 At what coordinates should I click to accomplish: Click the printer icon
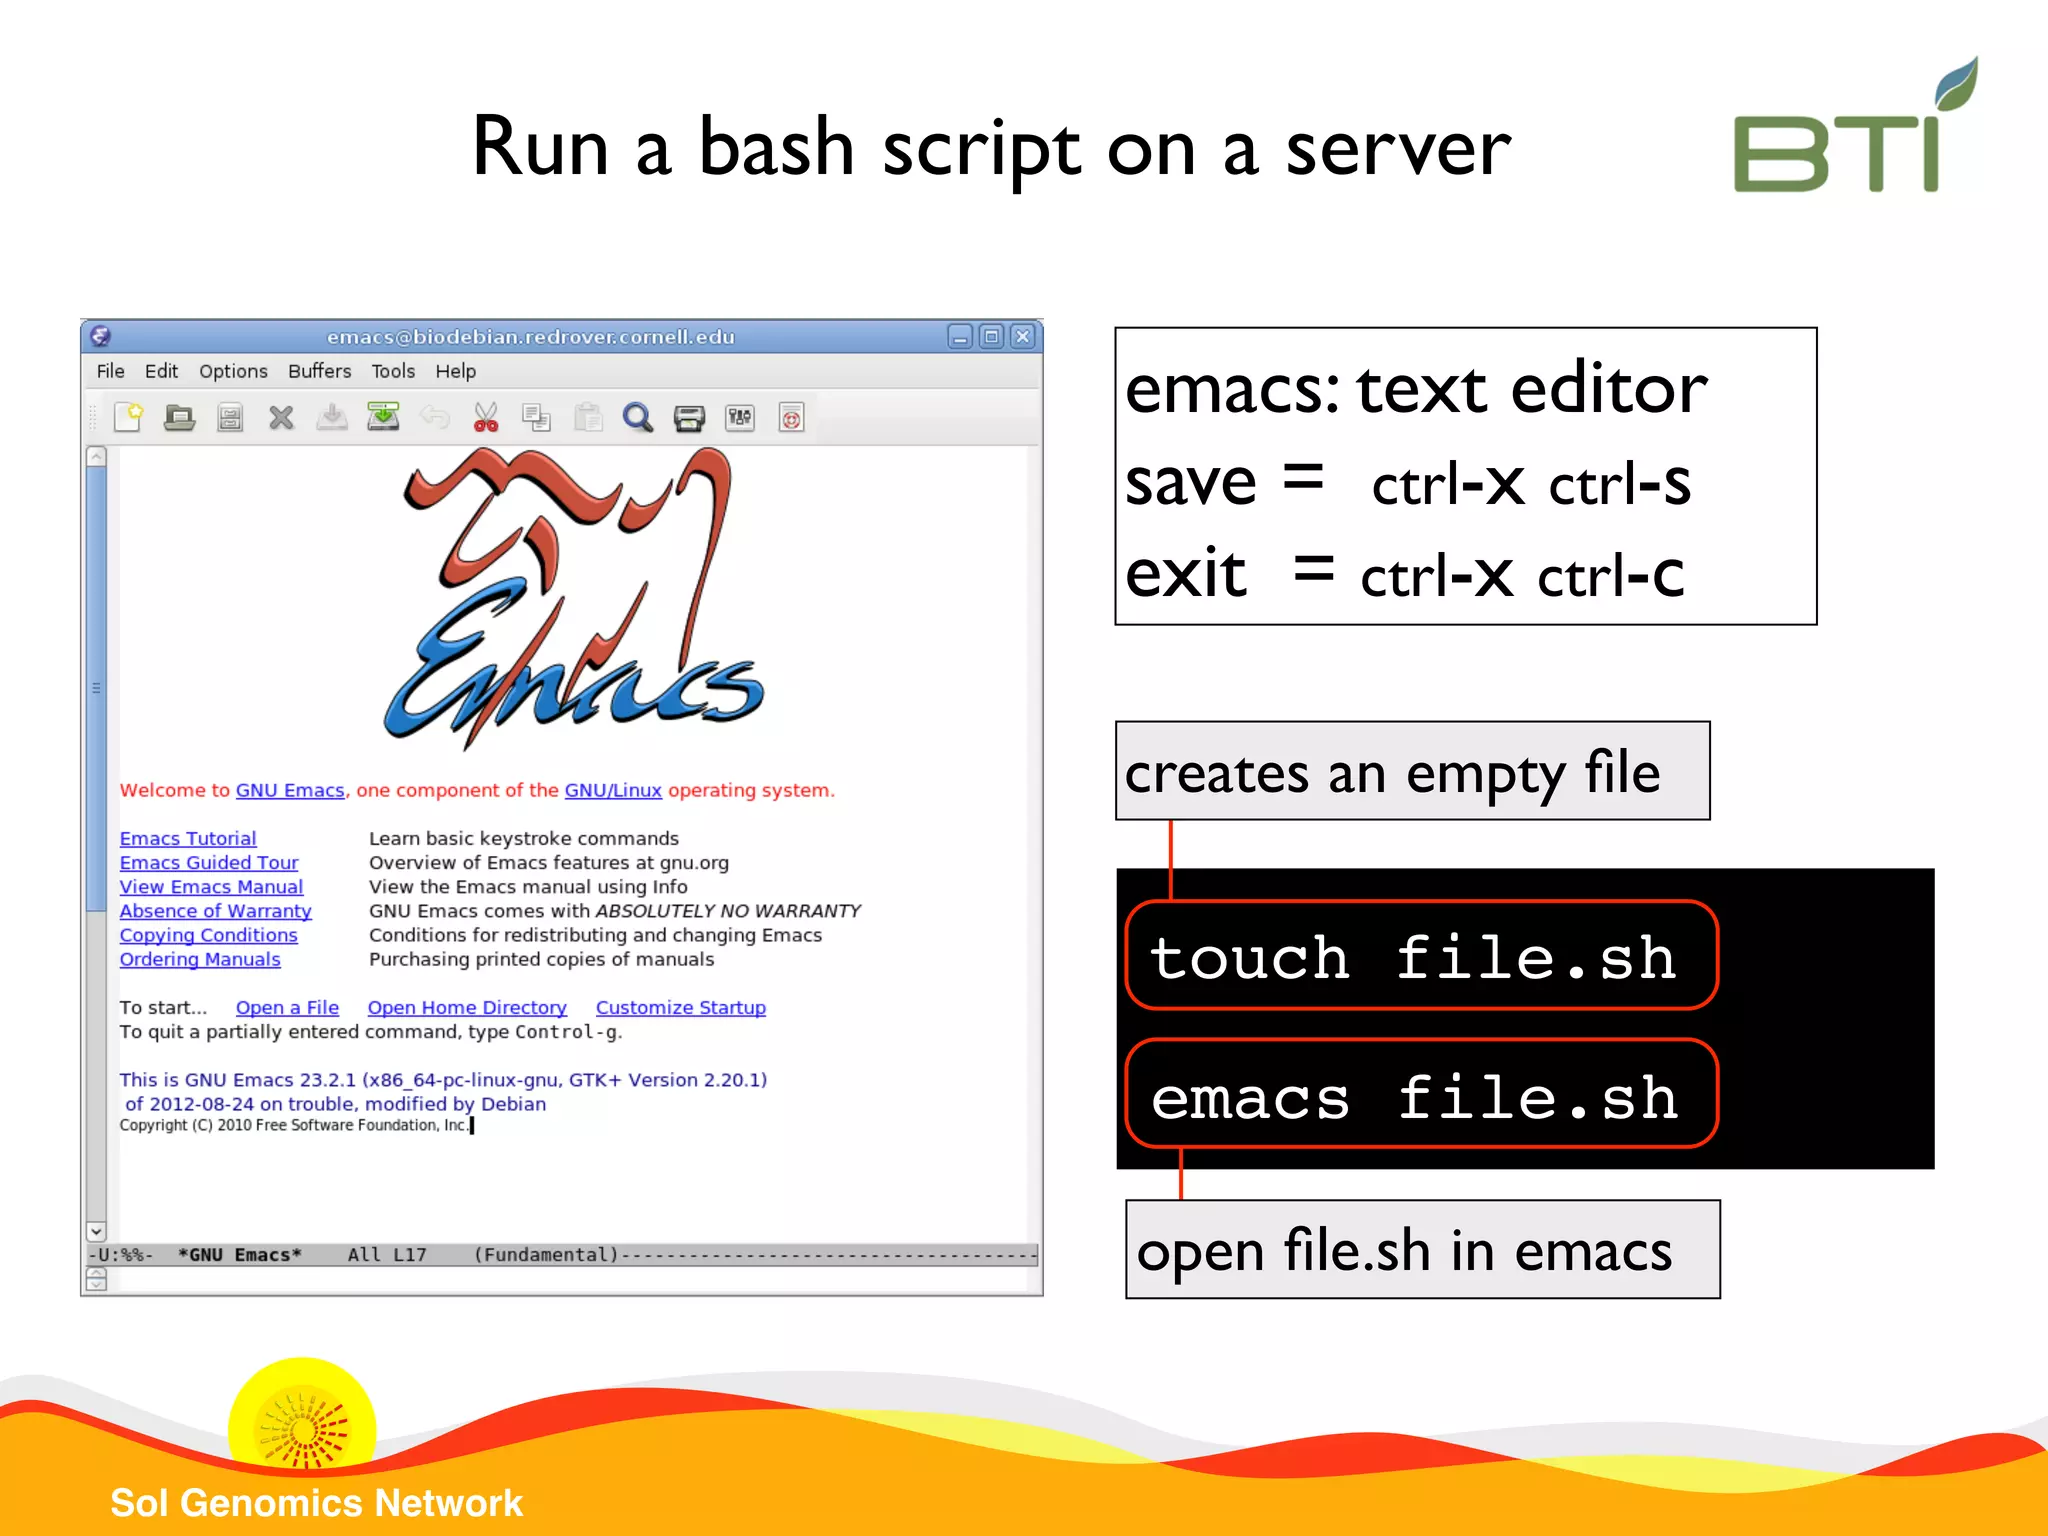689,417
